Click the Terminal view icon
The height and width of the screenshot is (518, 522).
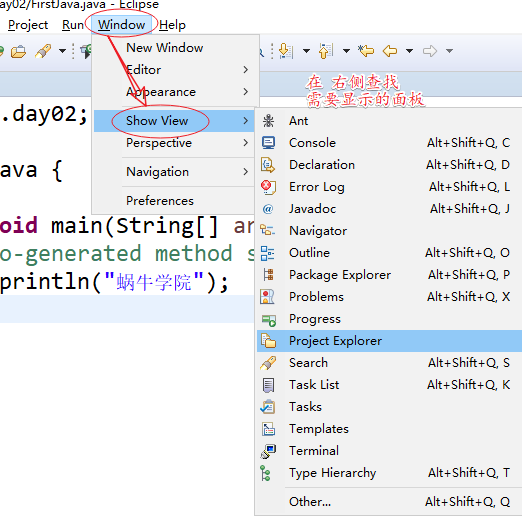coord(268,451)
